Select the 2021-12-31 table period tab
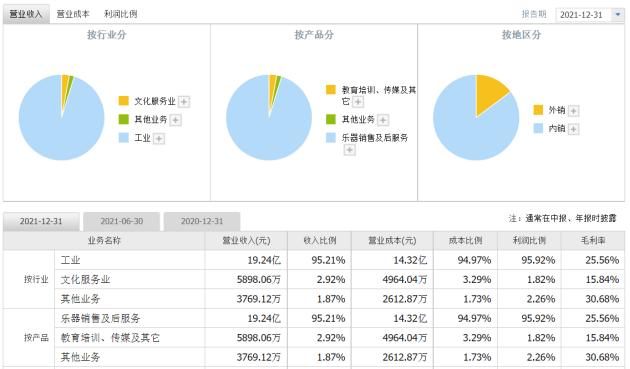Screen dimensions: 630x369 (41, 221)
